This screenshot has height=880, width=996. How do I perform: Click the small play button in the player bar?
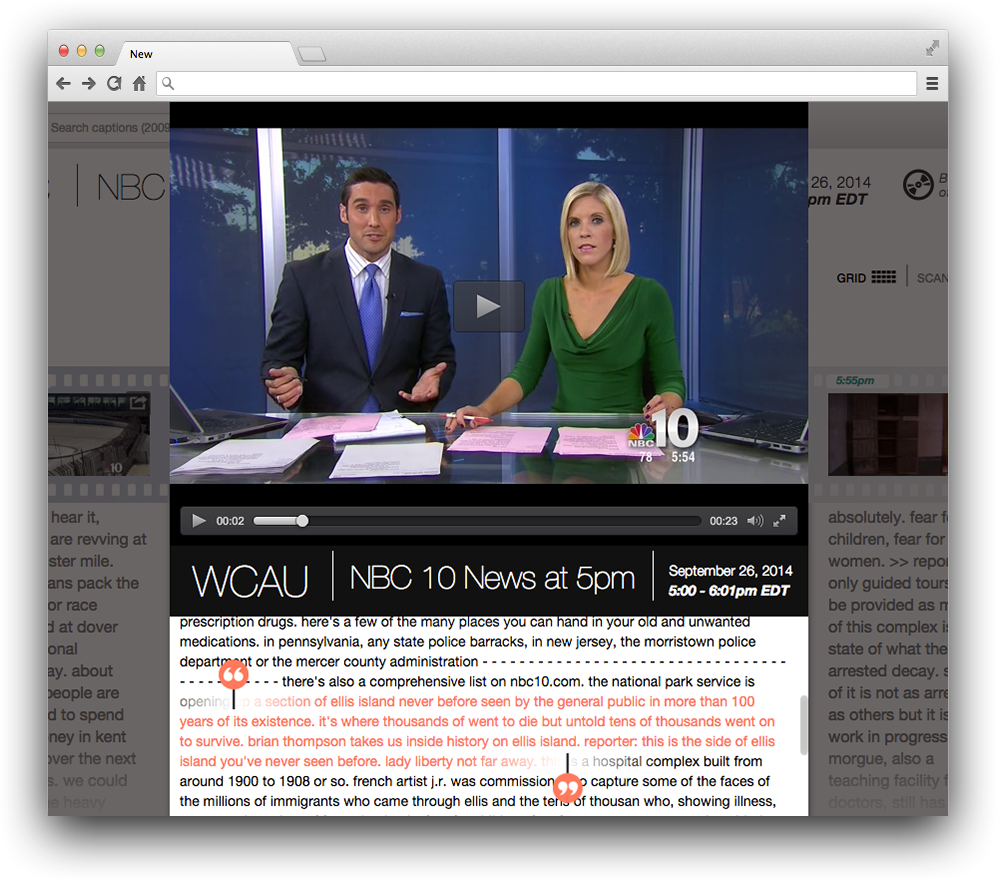[199, 521]
